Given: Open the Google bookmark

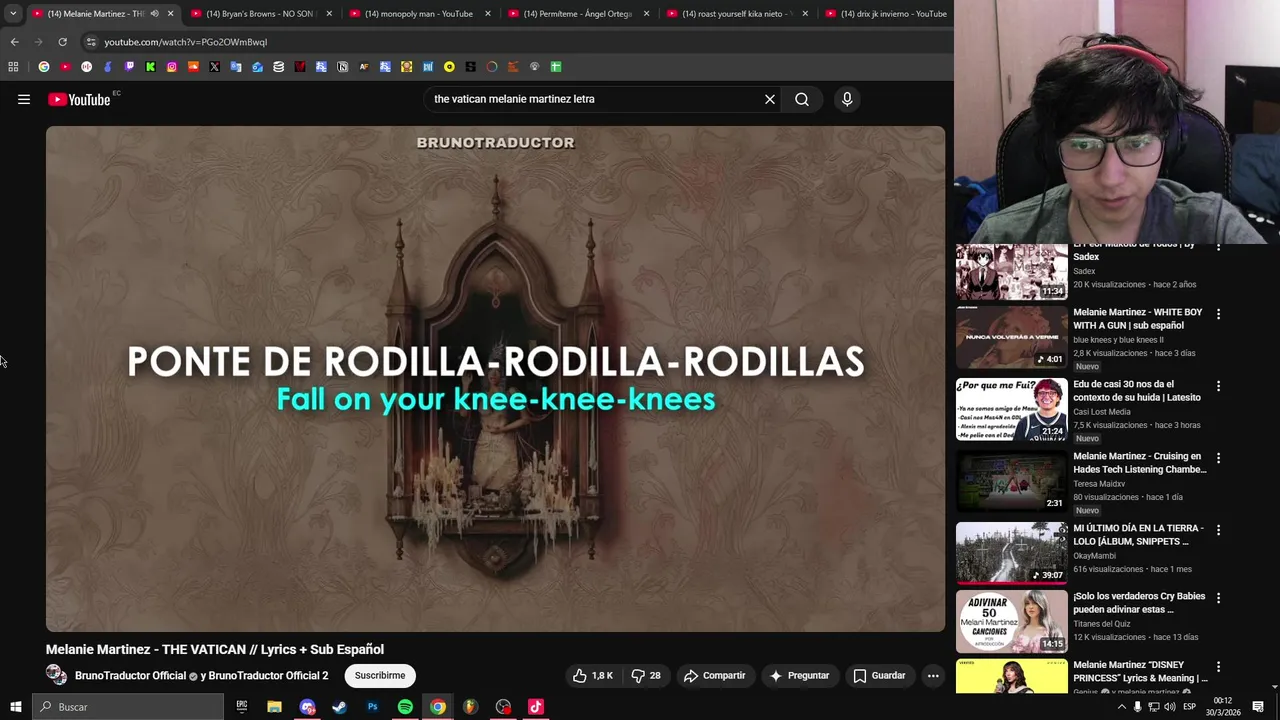Looking at the screenshot, I should pyautogui.click(x=44, y=67).
